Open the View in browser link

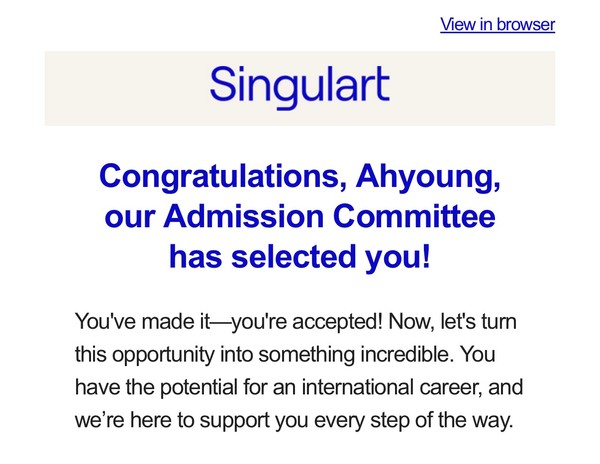tap(497, 24)
